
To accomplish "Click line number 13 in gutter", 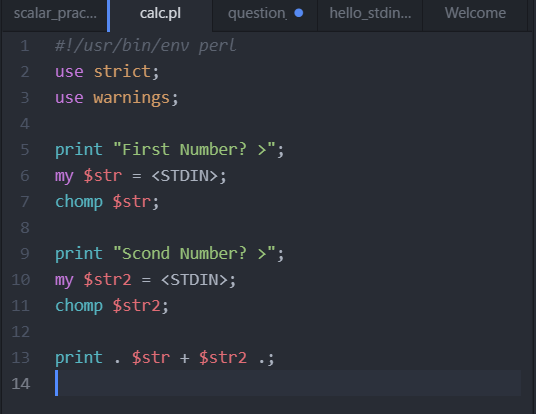I will coord(21,358).
